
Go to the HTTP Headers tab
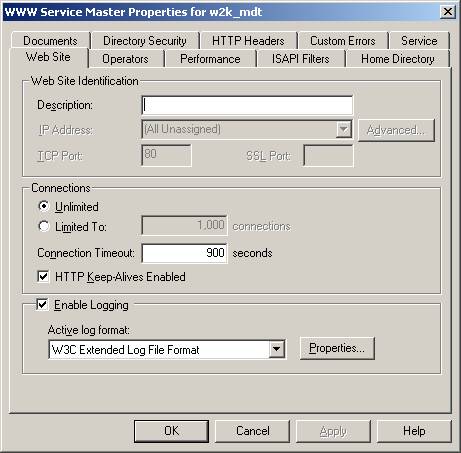point(248,41)
